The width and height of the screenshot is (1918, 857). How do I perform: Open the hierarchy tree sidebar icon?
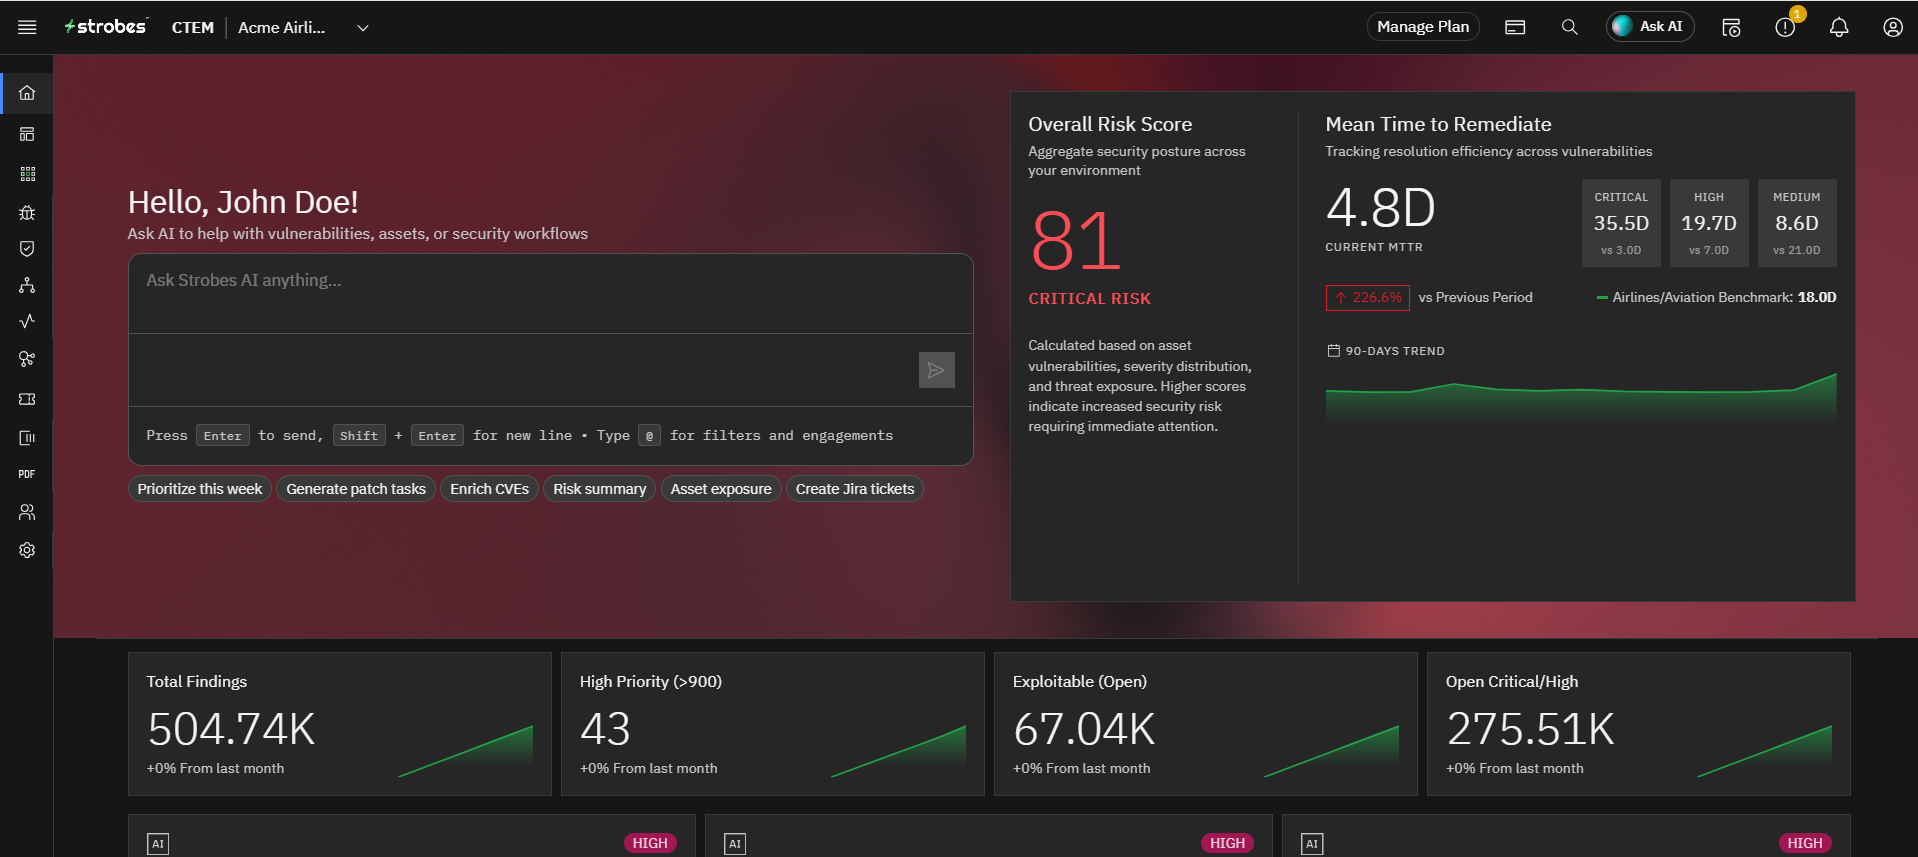[x=27, y=285]
